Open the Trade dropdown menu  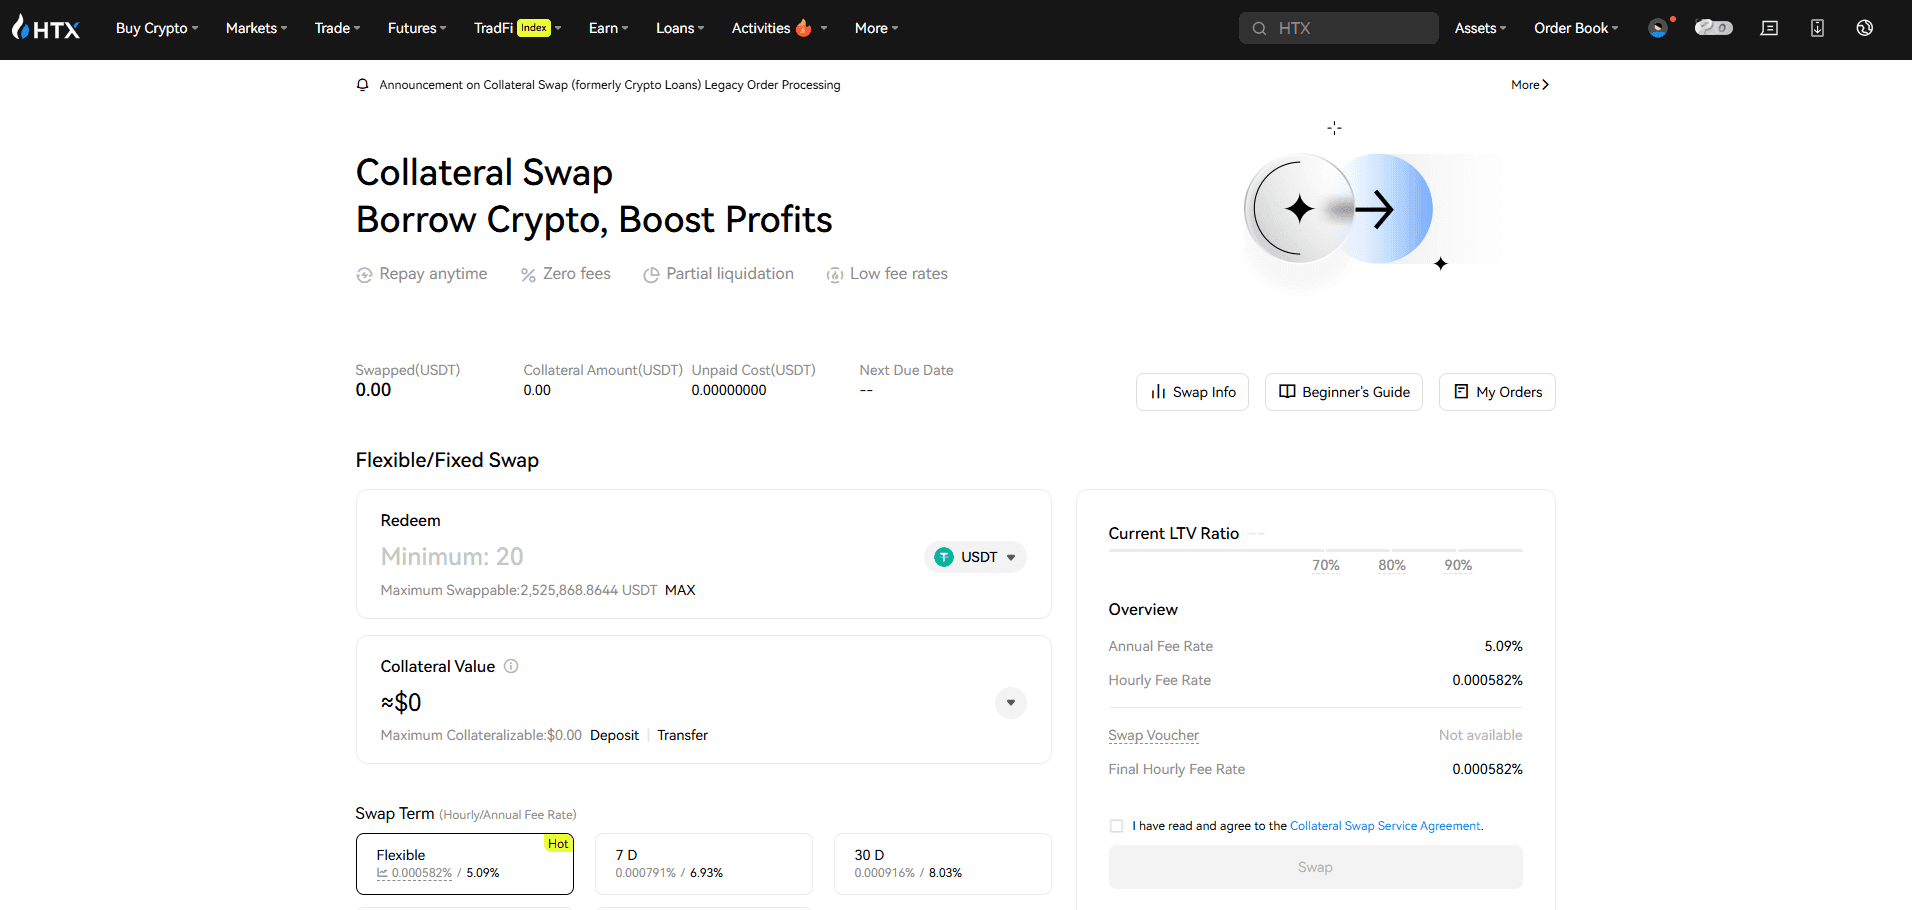coord(338,28)
